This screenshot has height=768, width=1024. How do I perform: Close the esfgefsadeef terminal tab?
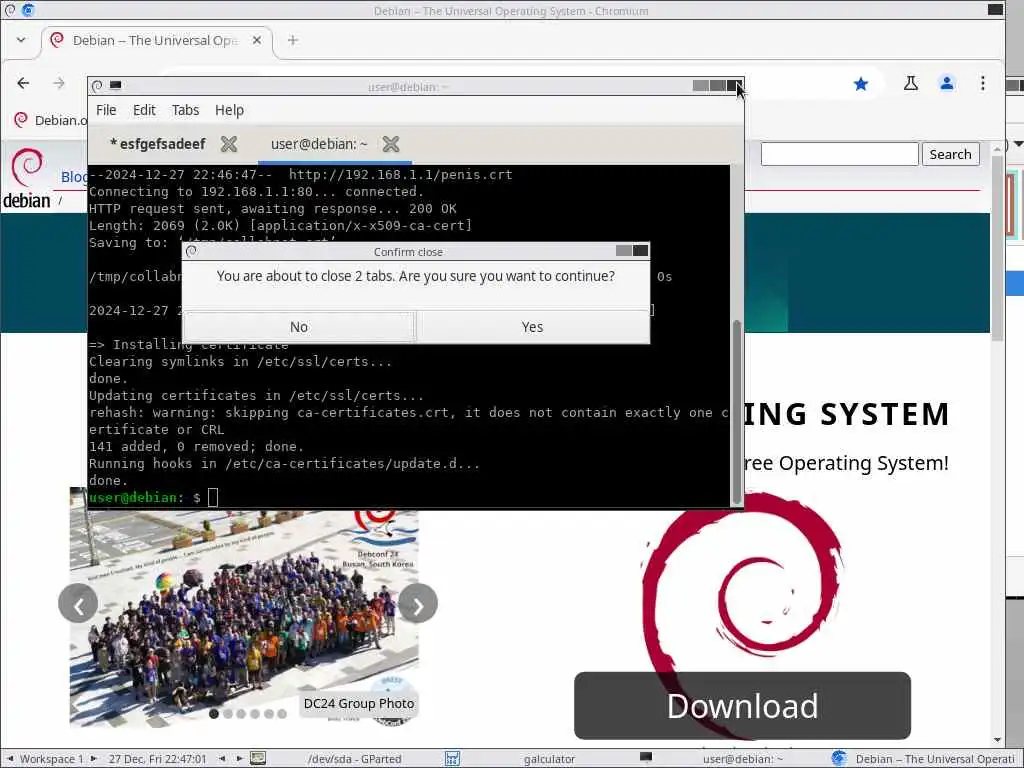point(229,144)
